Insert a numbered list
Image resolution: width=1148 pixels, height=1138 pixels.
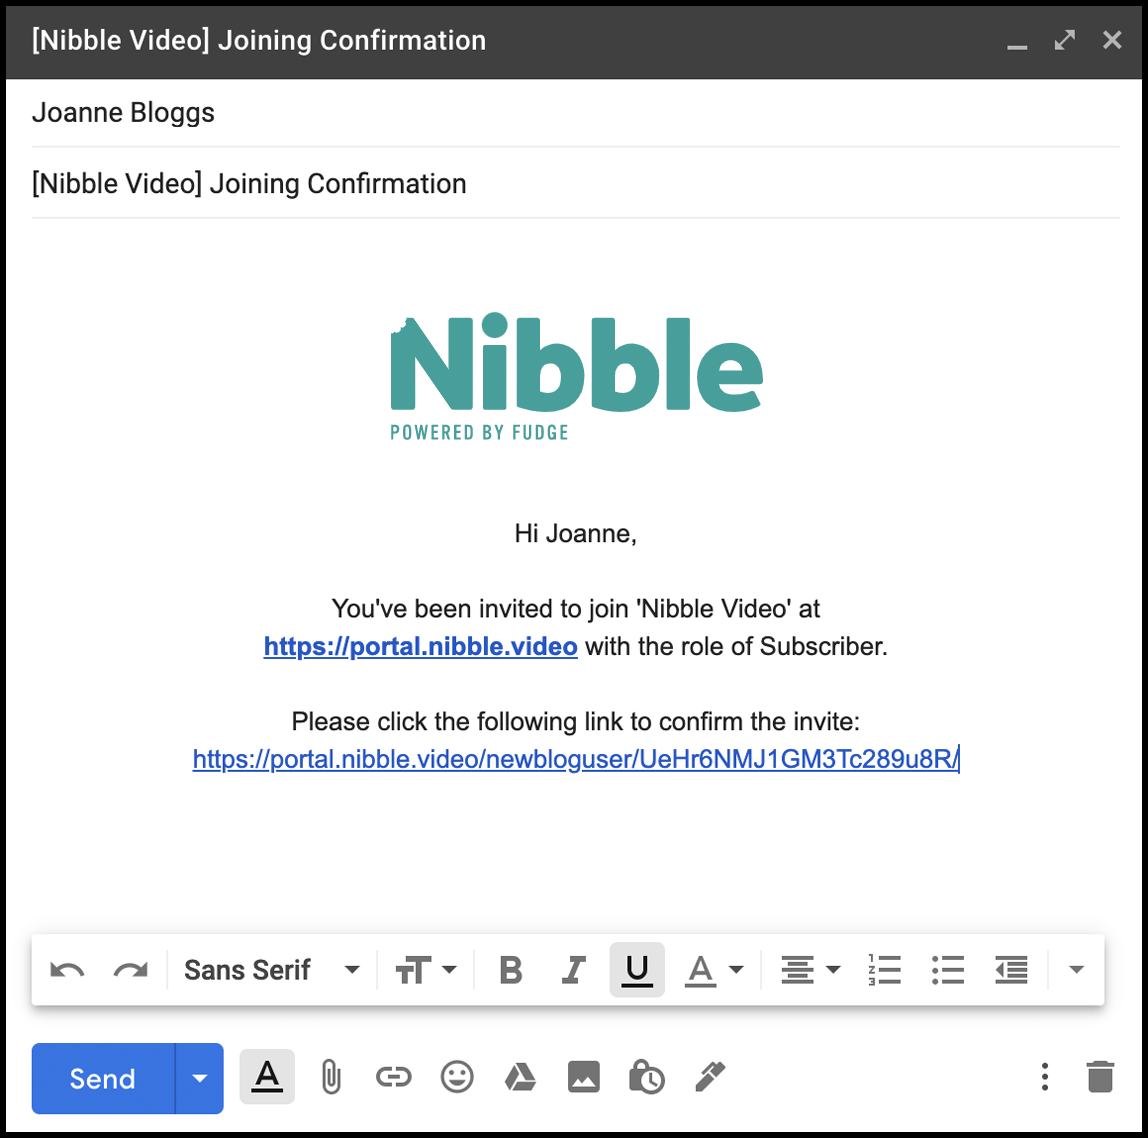tap(884, 970)
